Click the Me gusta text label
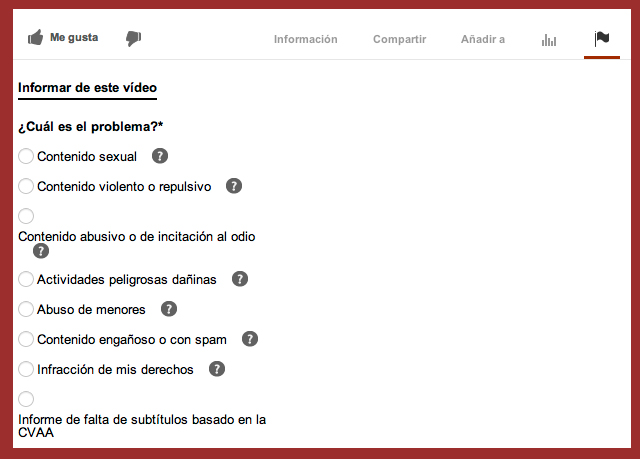Viewport: 640px width, 459px height. (x=74, y=38)
